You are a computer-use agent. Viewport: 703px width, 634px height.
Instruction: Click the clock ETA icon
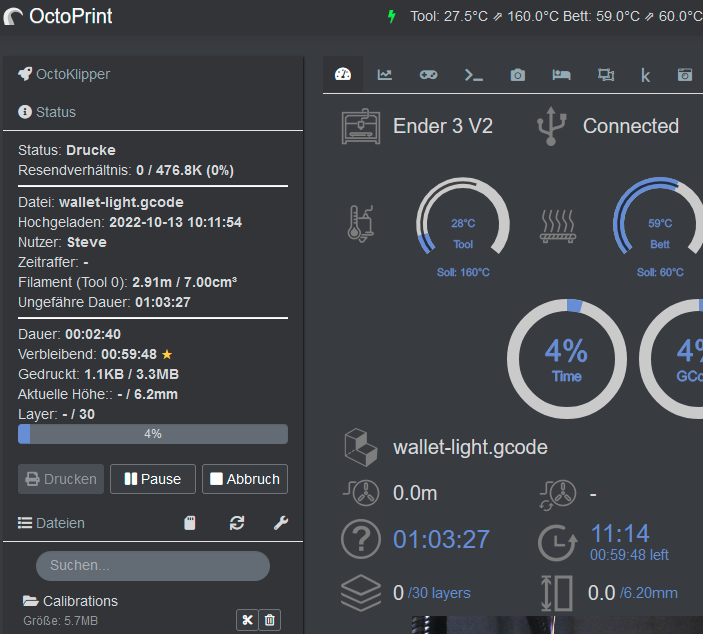pyautogui.click(x=558, y=543)
